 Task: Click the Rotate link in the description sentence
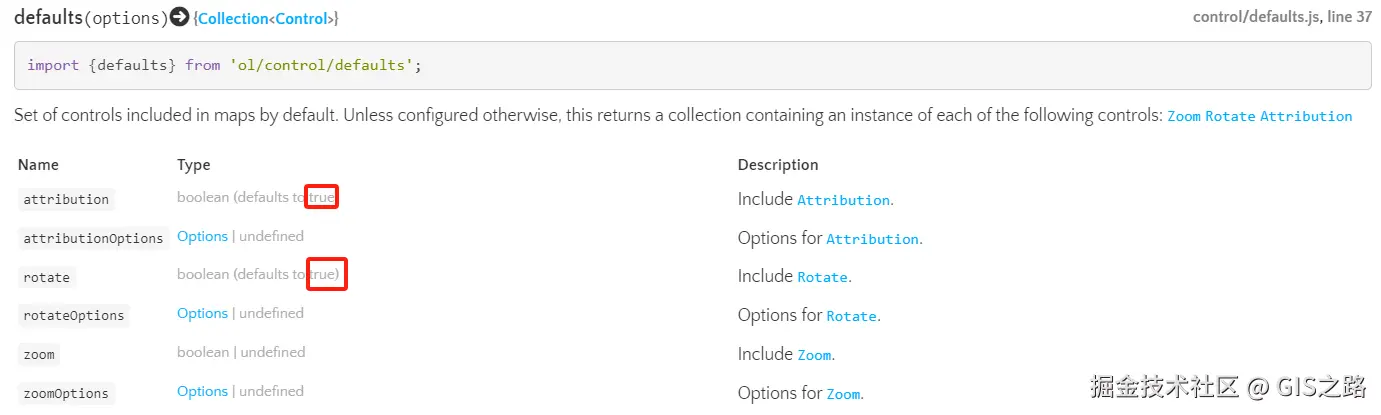(1229, 116)
